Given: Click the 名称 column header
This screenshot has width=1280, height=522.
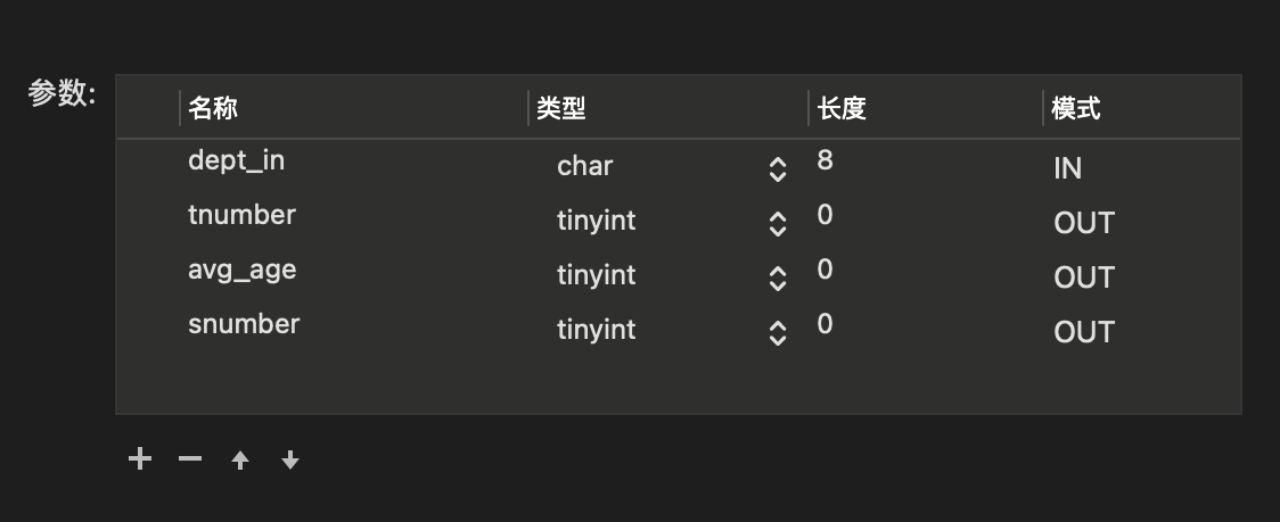Looking at the screenshot, I should 213,108.
